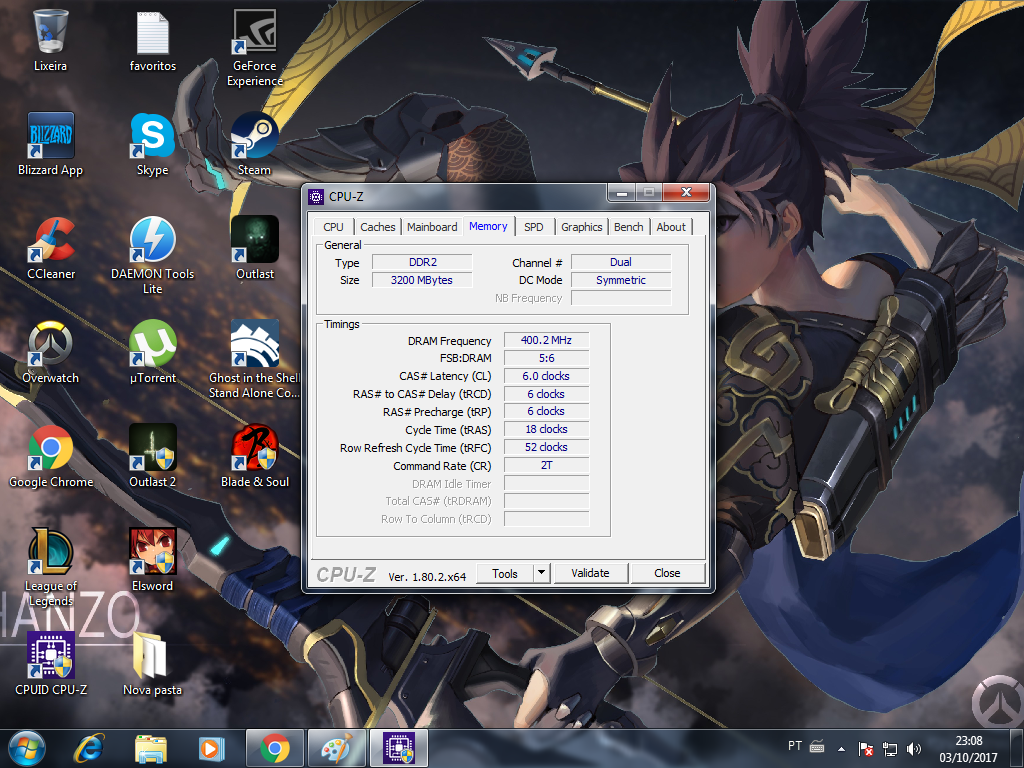The width and height of the screenshot is (1024, 768).
Task: Click the Command Rate value 2T
Action: (546, 465)
